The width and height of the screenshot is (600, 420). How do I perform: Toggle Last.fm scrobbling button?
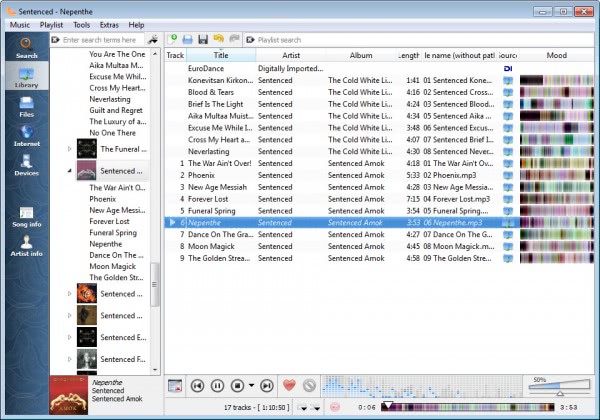click(x=335, y=407)
